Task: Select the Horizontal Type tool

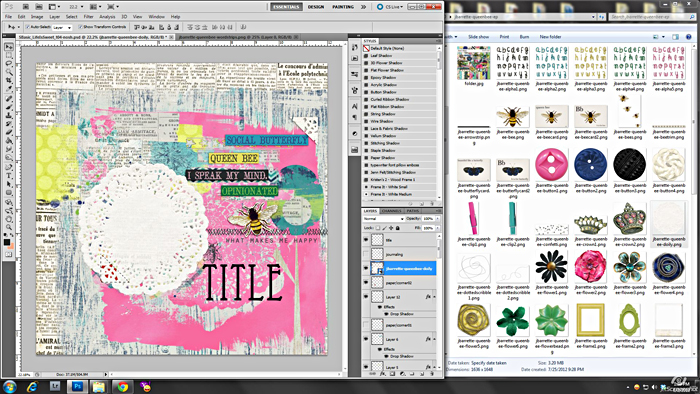Action: tap(8, 176)
